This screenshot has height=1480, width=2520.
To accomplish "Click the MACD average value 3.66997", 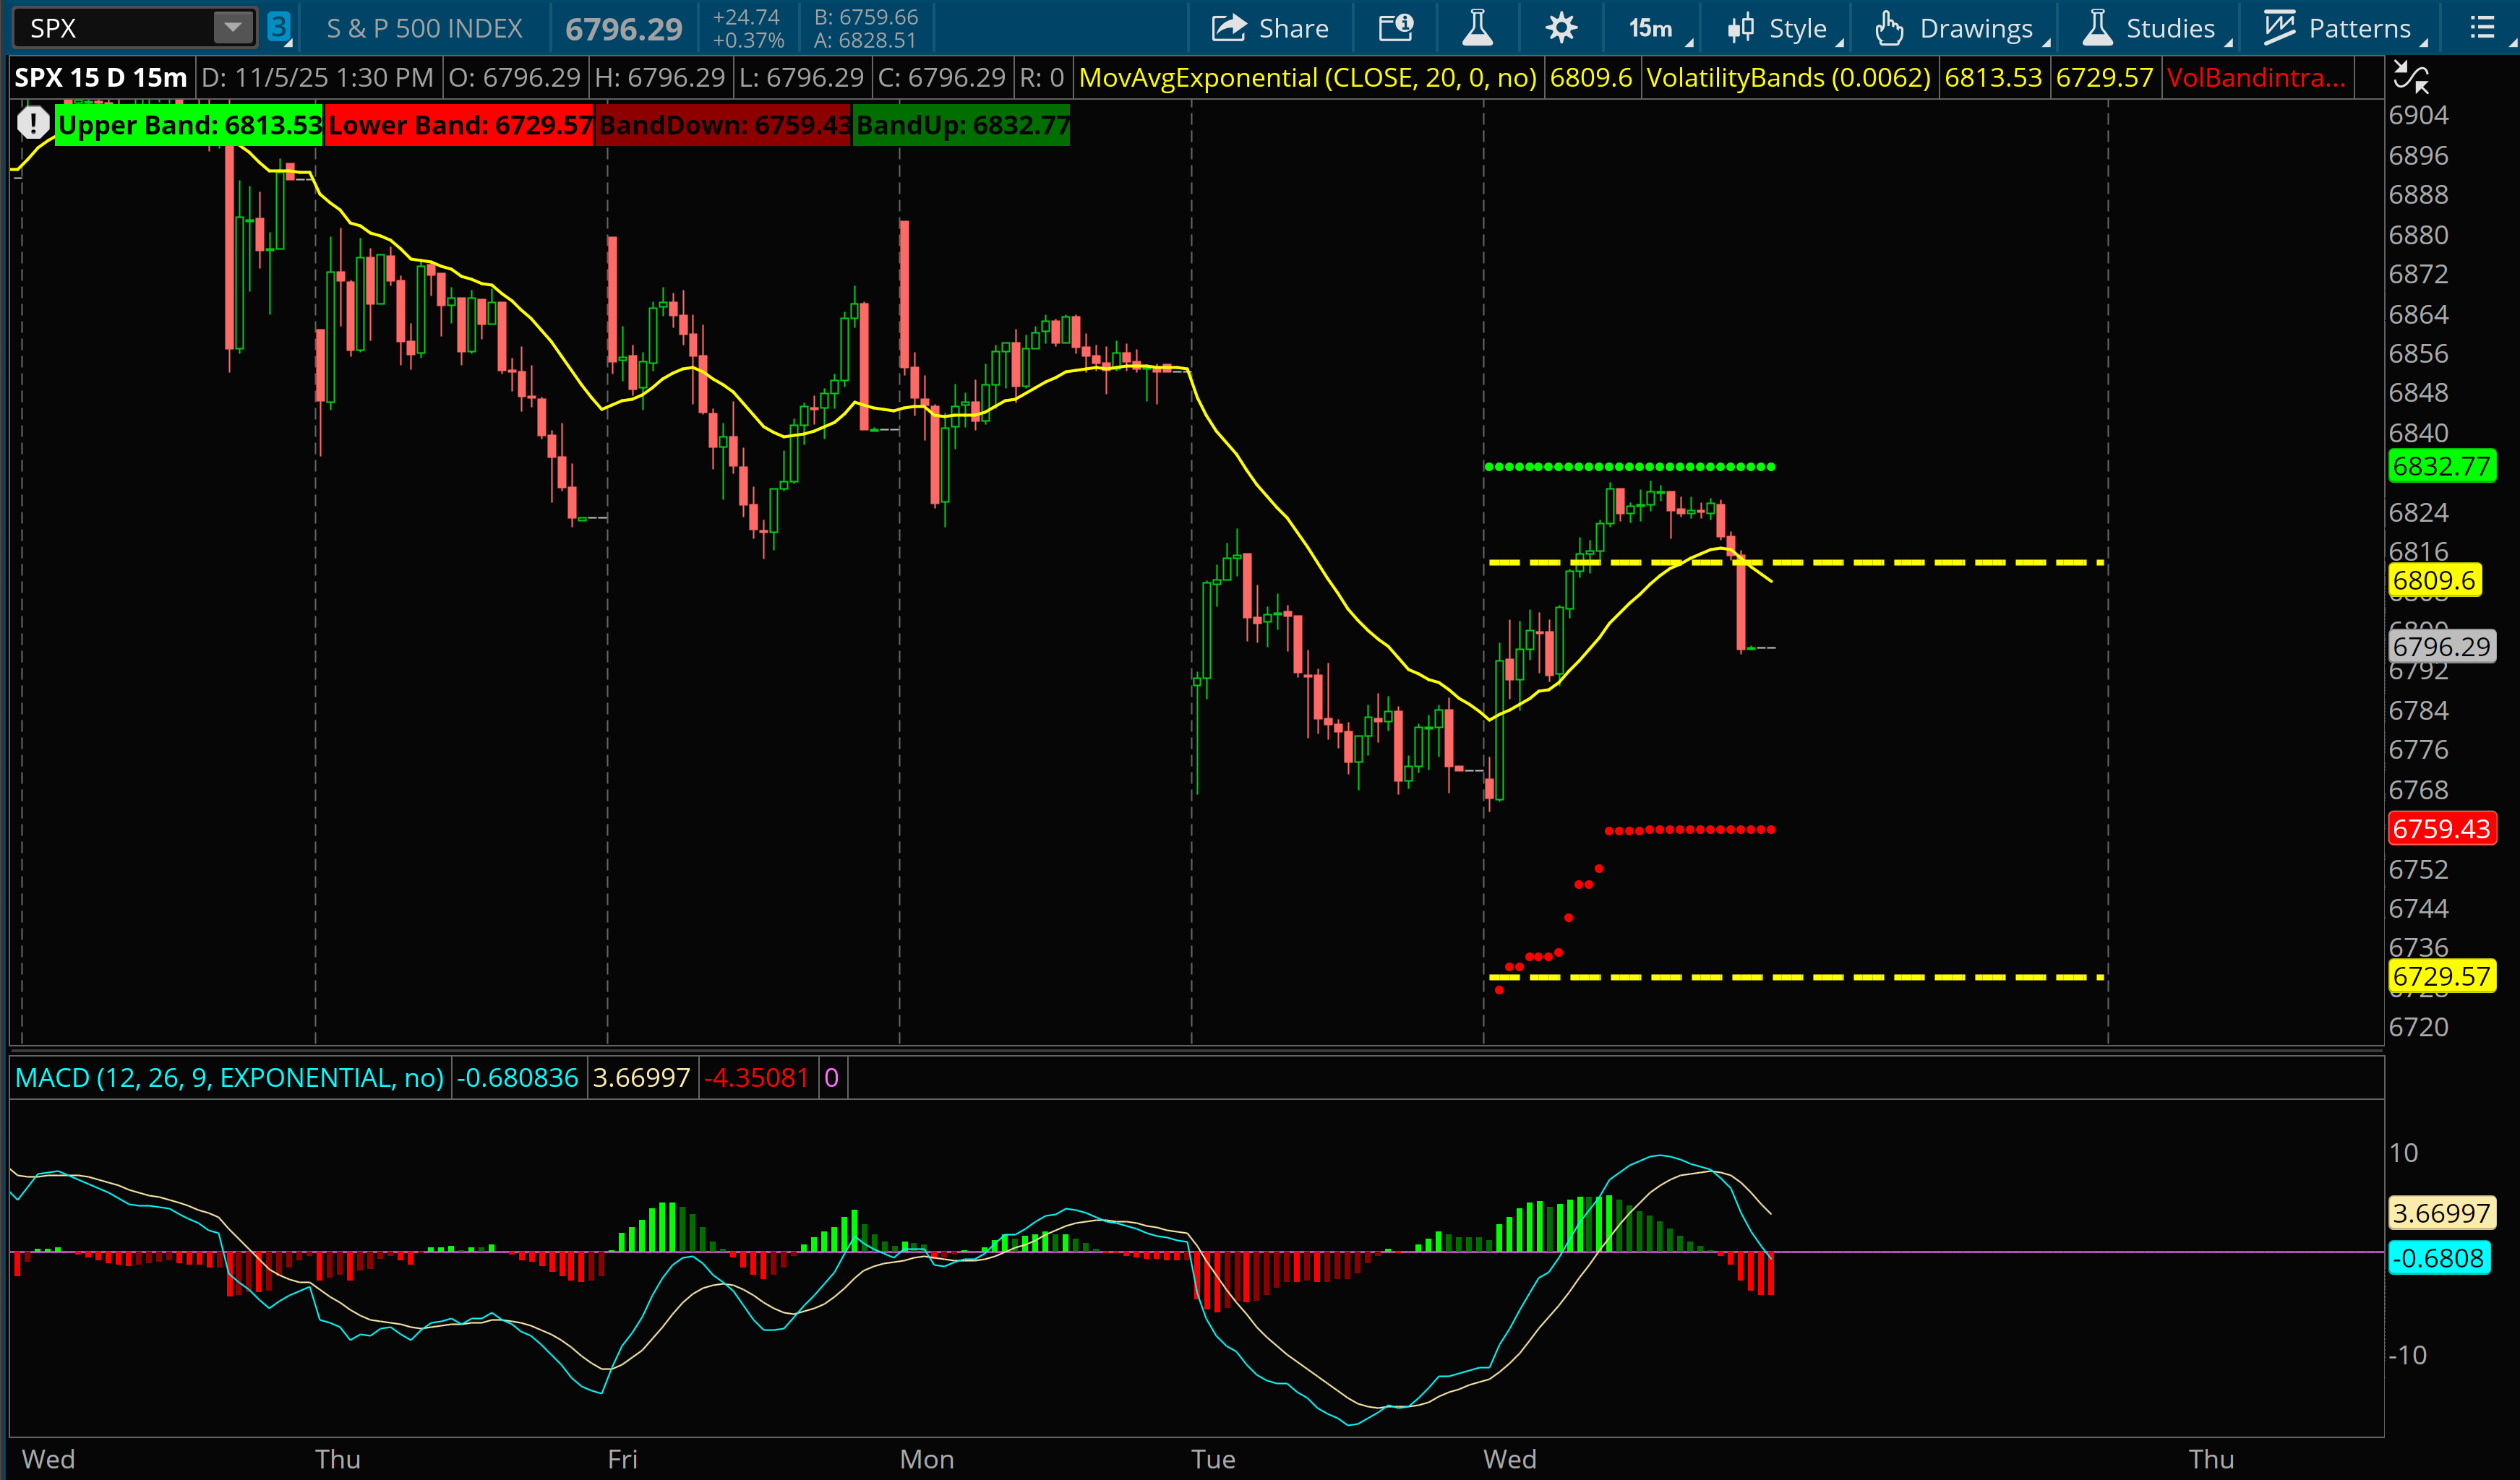I will [642, 1077].
